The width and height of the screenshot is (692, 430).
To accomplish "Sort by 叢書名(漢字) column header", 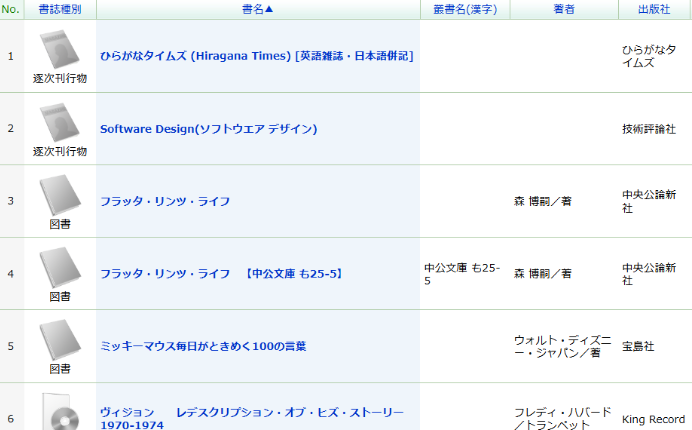I will 465,9.
